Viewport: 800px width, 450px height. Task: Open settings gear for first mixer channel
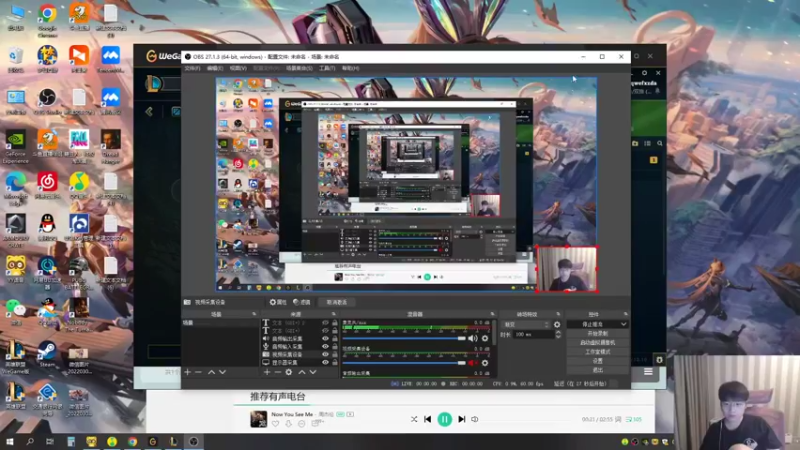[x=485, y=338]
